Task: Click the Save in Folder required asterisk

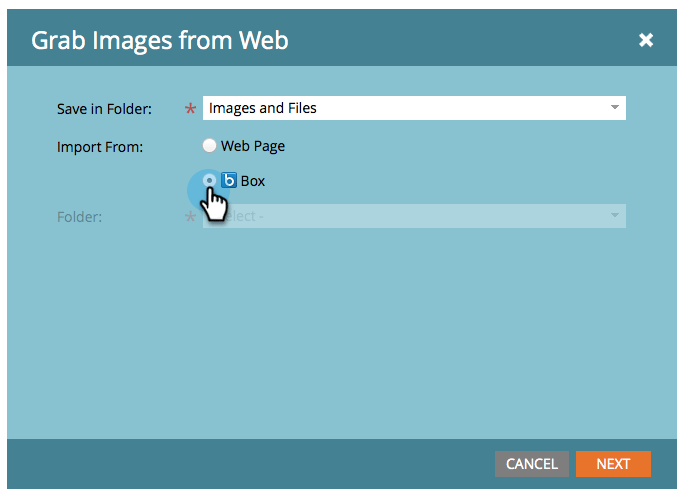Action: (190, 109)
